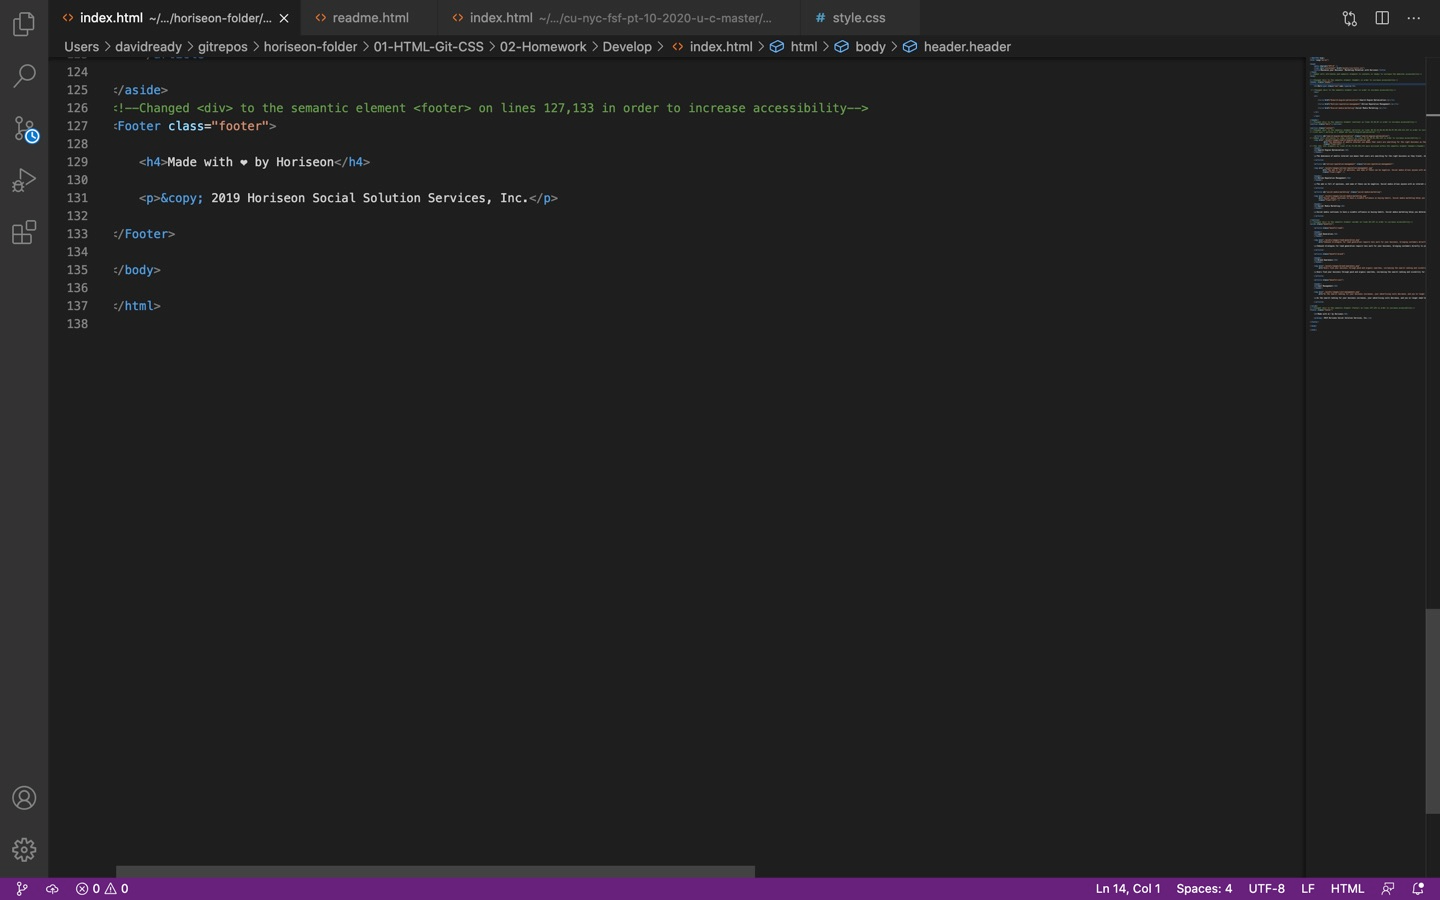Click line number 133 in gutter
This screenshot has height=900, width=1440.
tap(77, 234)
